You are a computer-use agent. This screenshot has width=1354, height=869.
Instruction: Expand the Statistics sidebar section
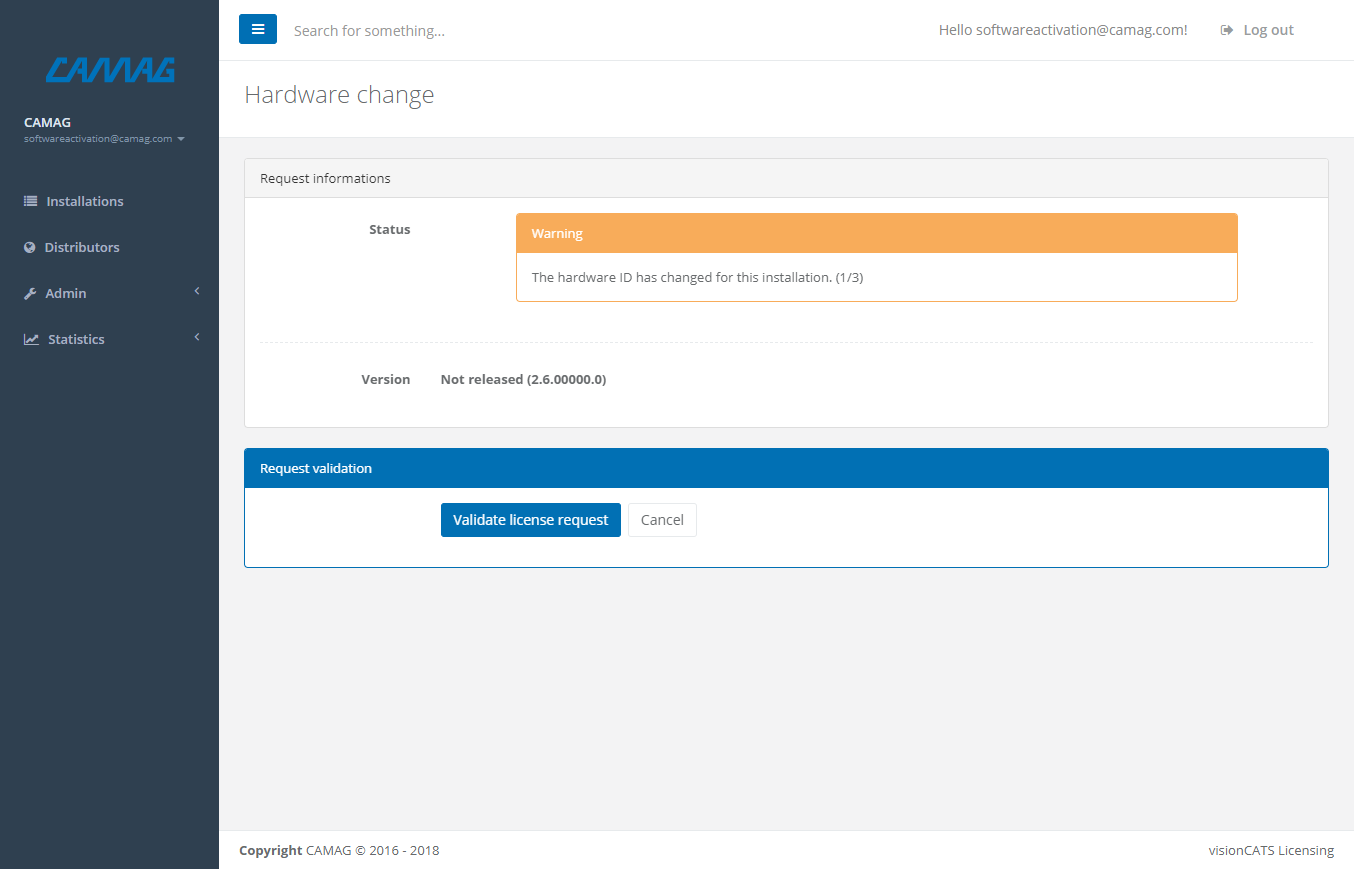109,338
